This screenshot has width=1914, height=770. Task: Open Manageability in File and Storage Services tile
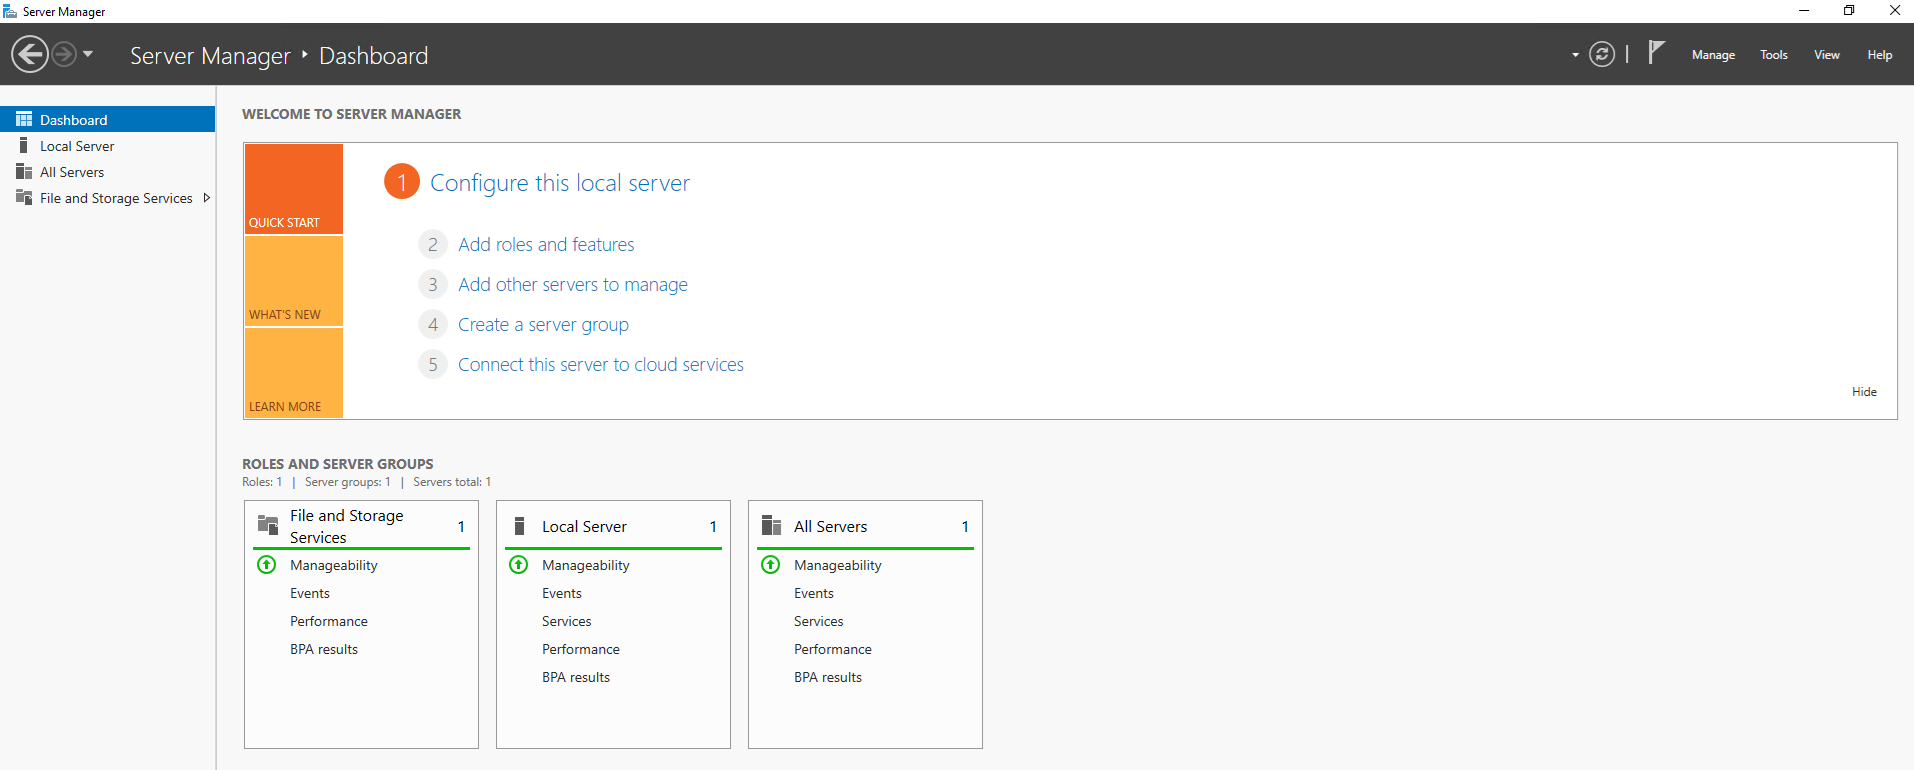(334, 565)
